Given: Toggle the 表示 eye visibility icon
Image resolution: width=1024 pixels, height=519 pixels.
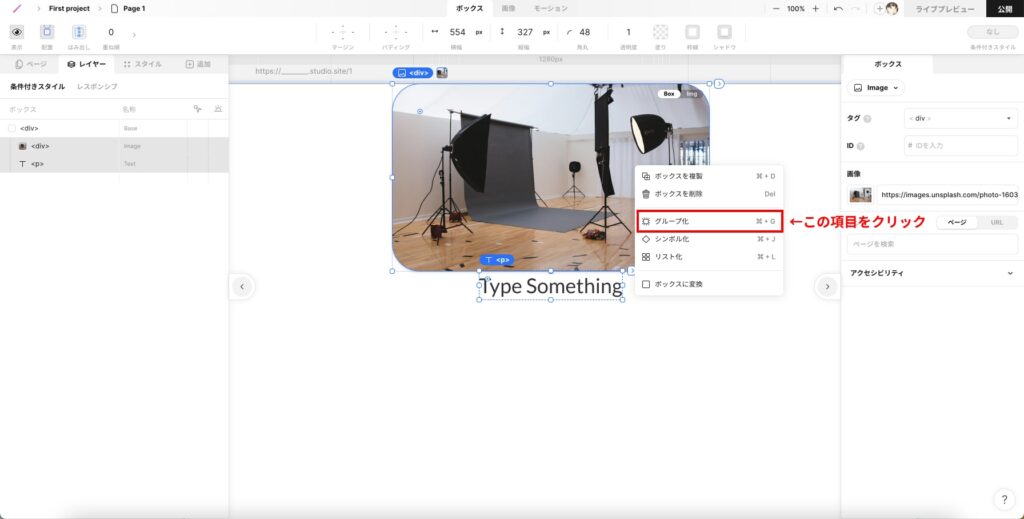Looking at the screenshot, I should point(16,32).
